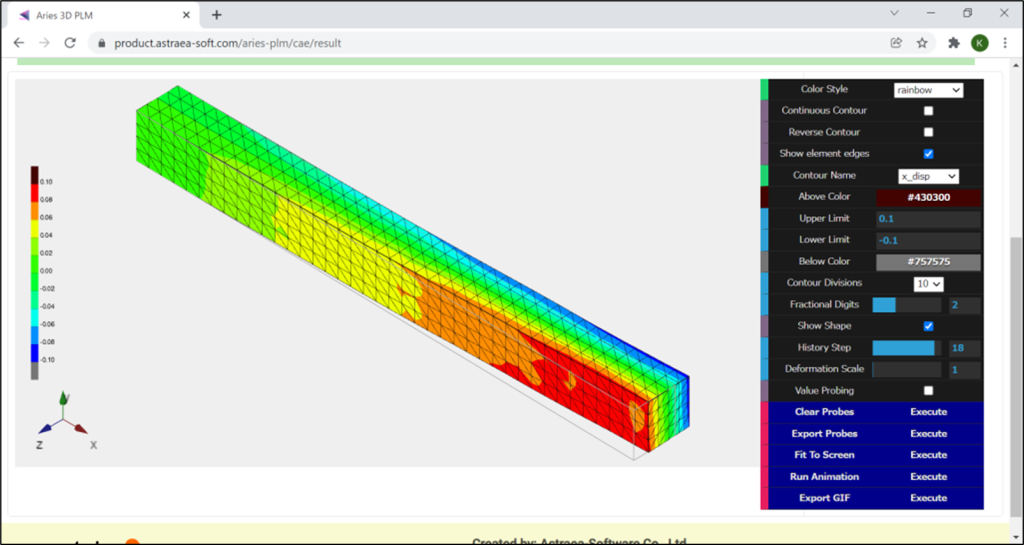Execute Fit To Screen
Viewport: 1024px width, 545px height.
(928, 455)
